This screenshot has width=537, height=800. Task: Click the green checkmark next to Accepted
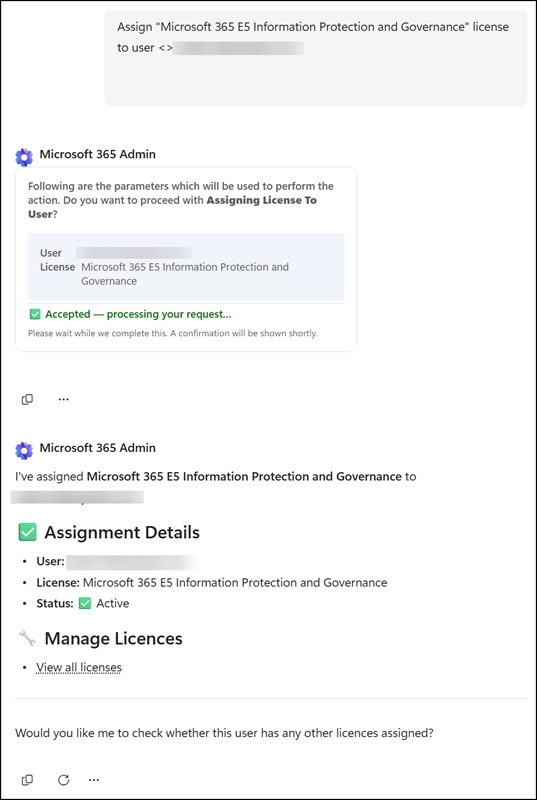[x=35, y=315]
